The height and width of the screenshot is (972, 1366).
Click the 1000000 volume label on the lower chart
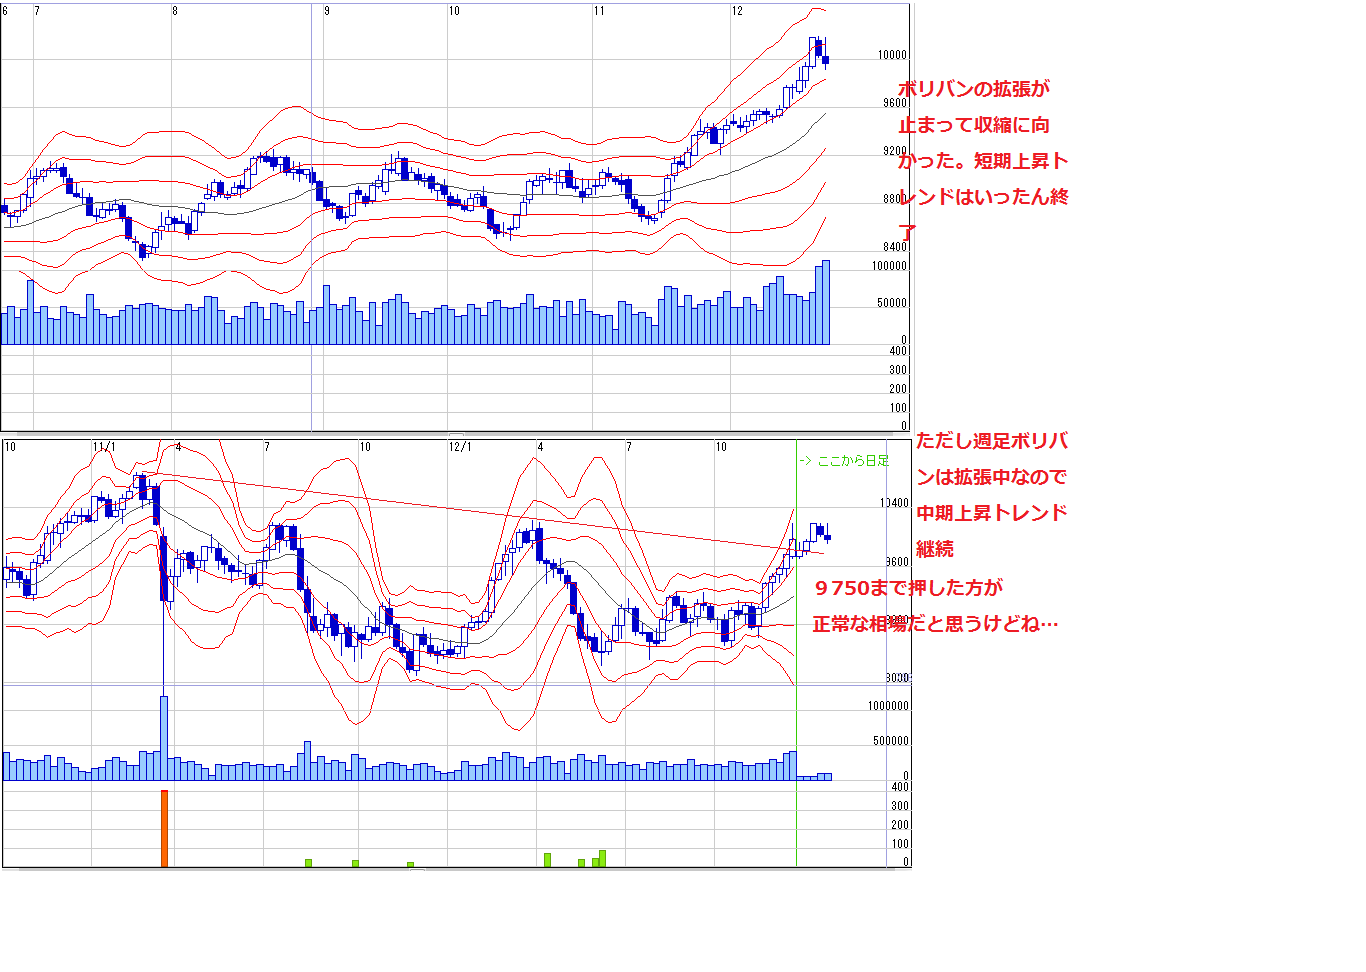(x=888, y=706)
